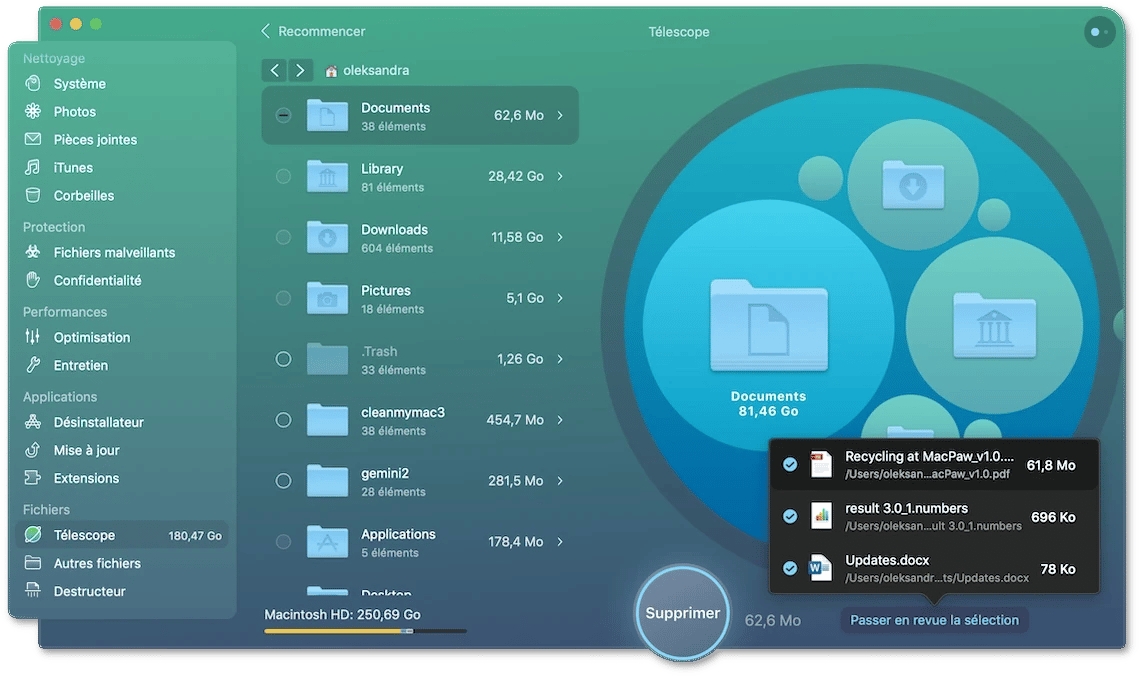Open Pièces jointes envelope icon
Image resolution: width=1139 pixels, height=677 pixels.
click(33, 139)
